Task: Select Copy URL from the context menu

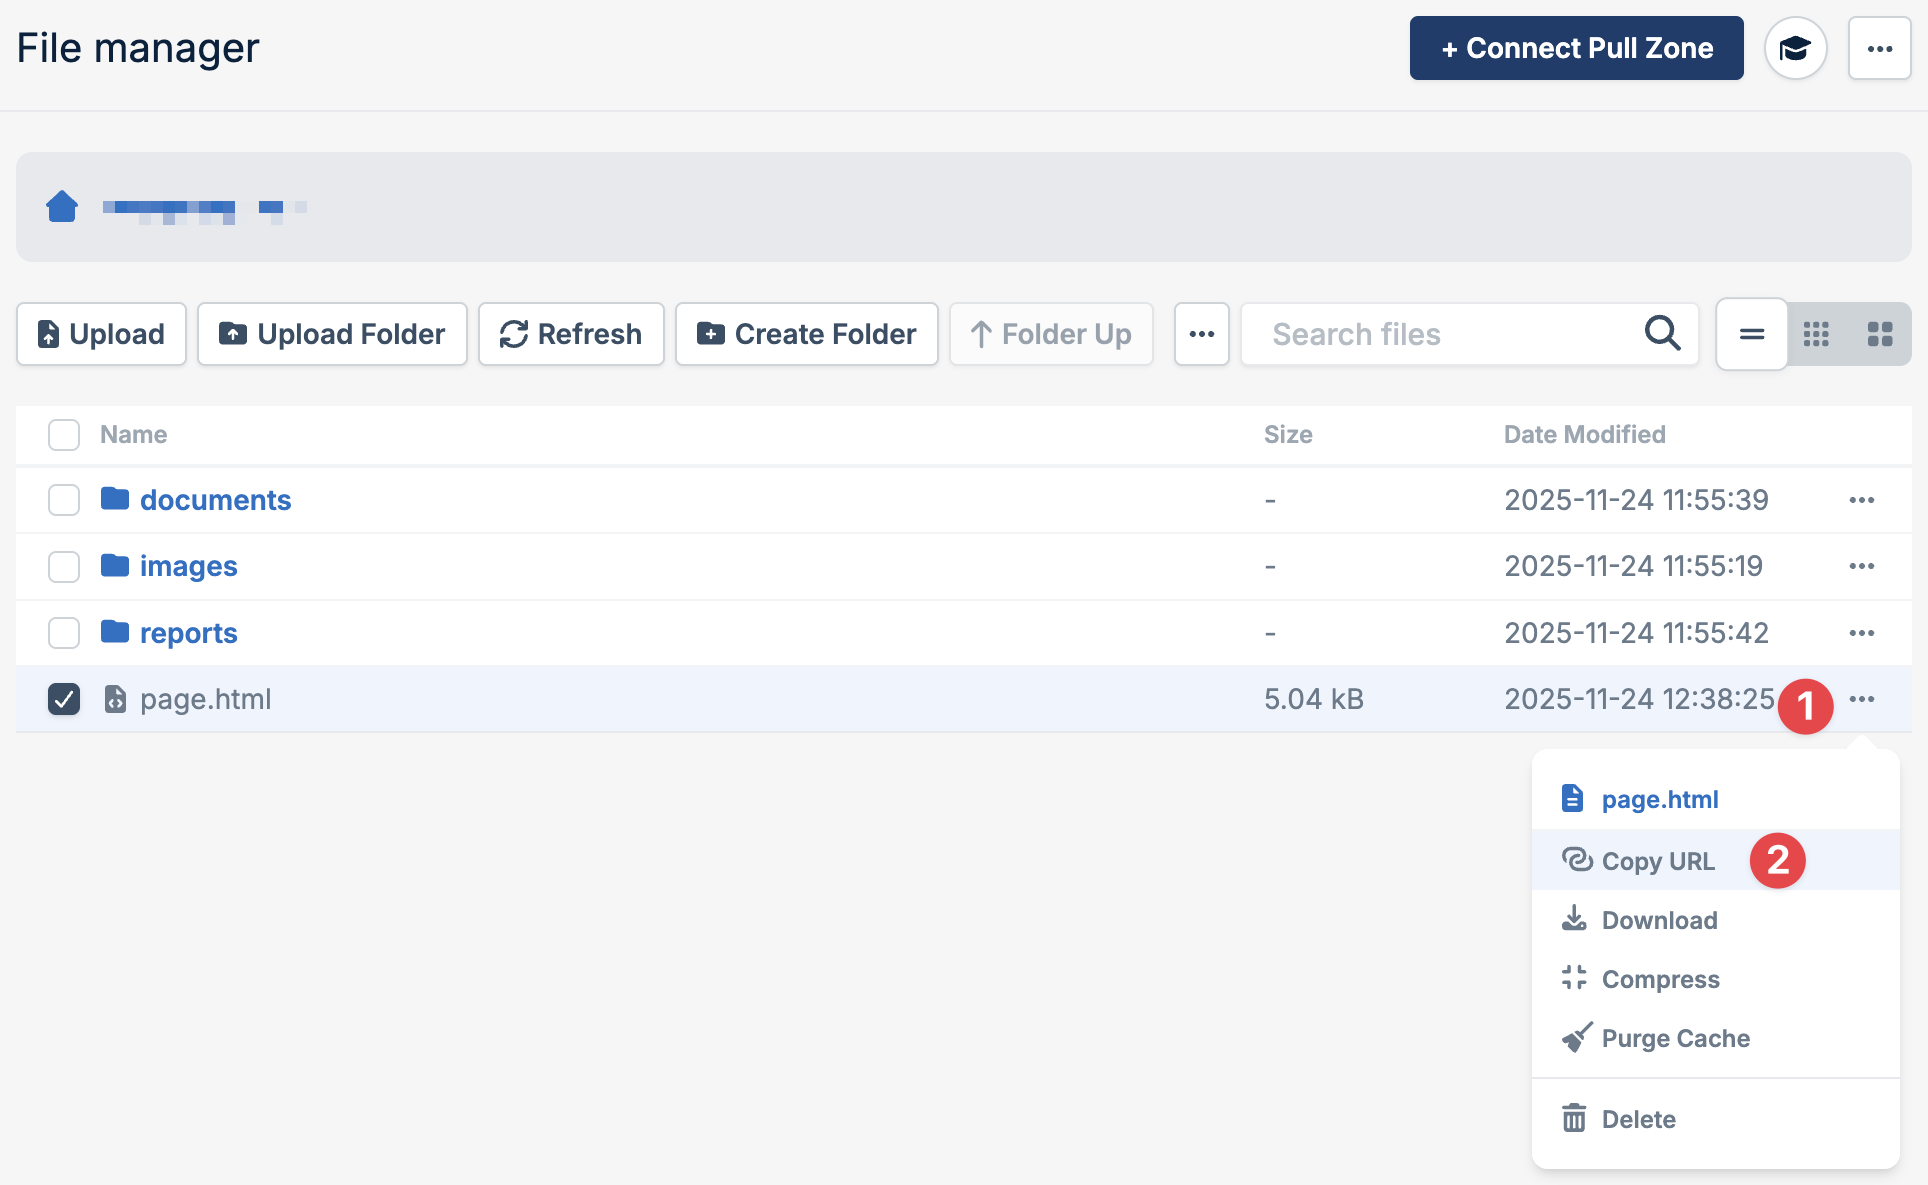Action: pos(1657,860)
